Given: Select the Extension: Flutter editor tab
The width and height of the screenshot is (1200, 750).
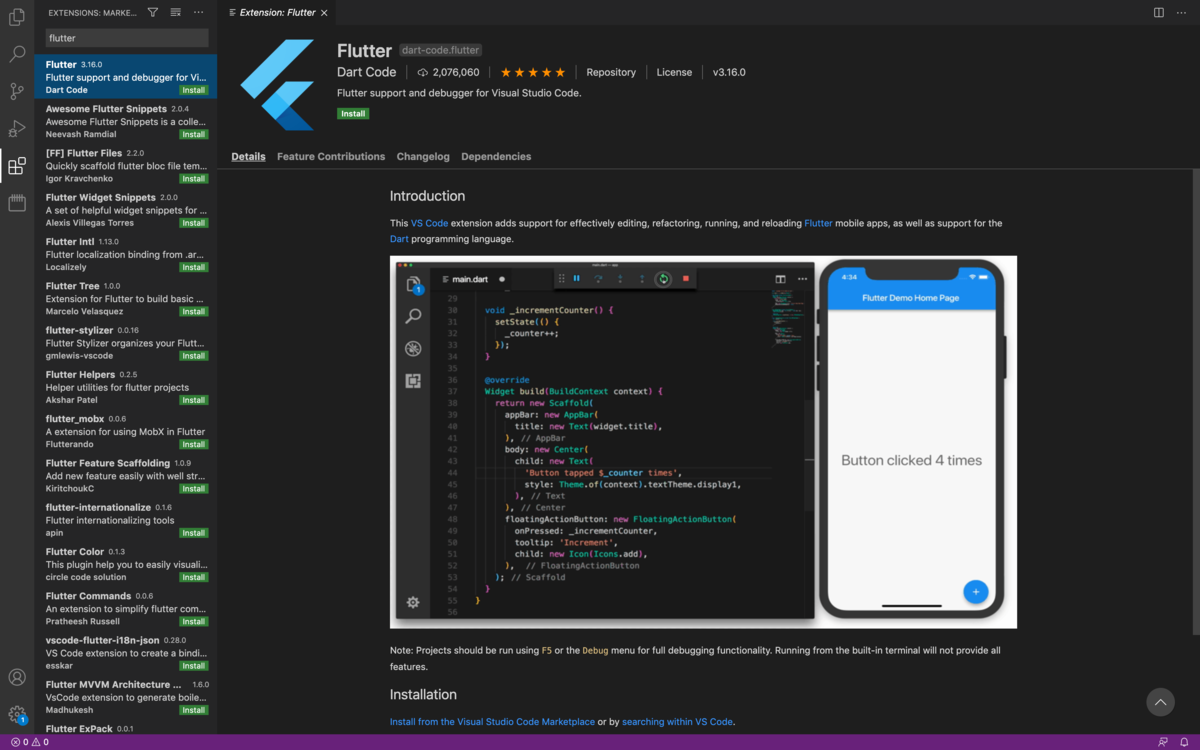Looking at the screenshot, I should pos(278,12).
